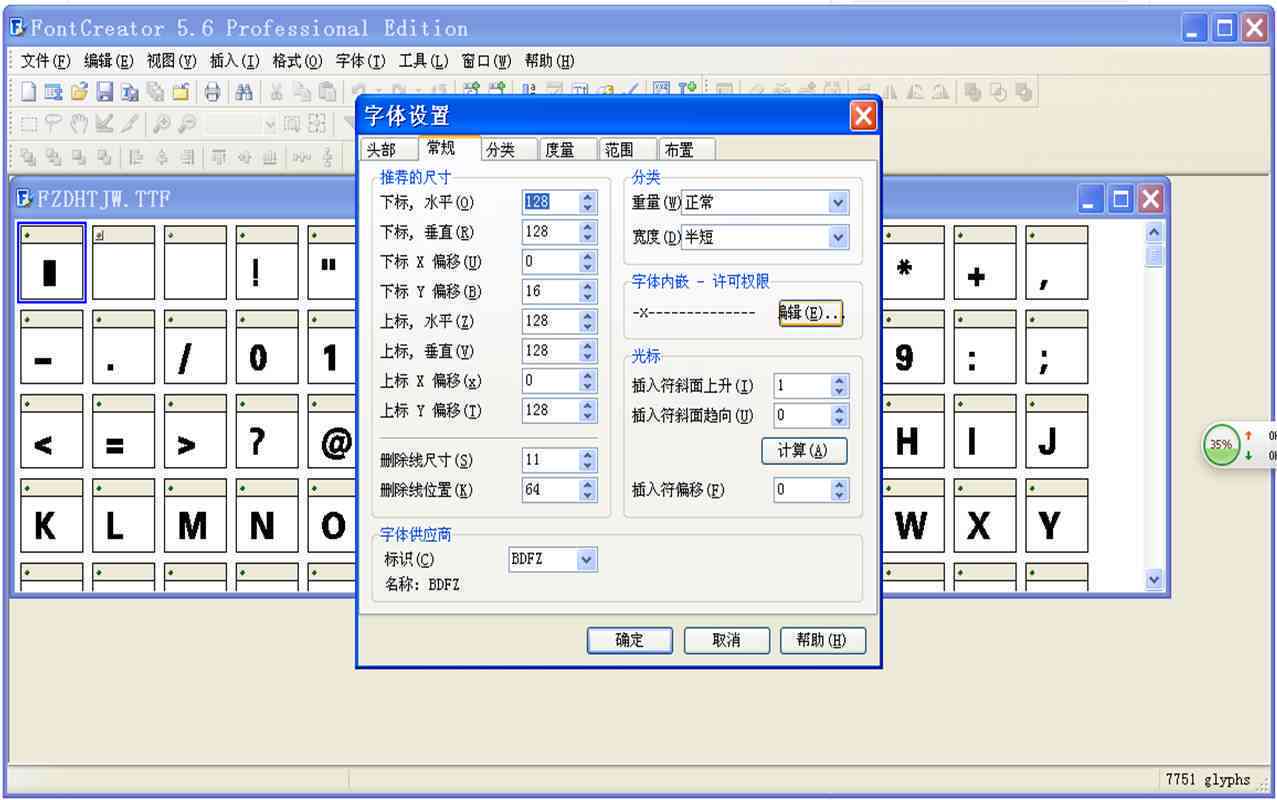Click the zoom in magnifier icon

coord(161,124)
